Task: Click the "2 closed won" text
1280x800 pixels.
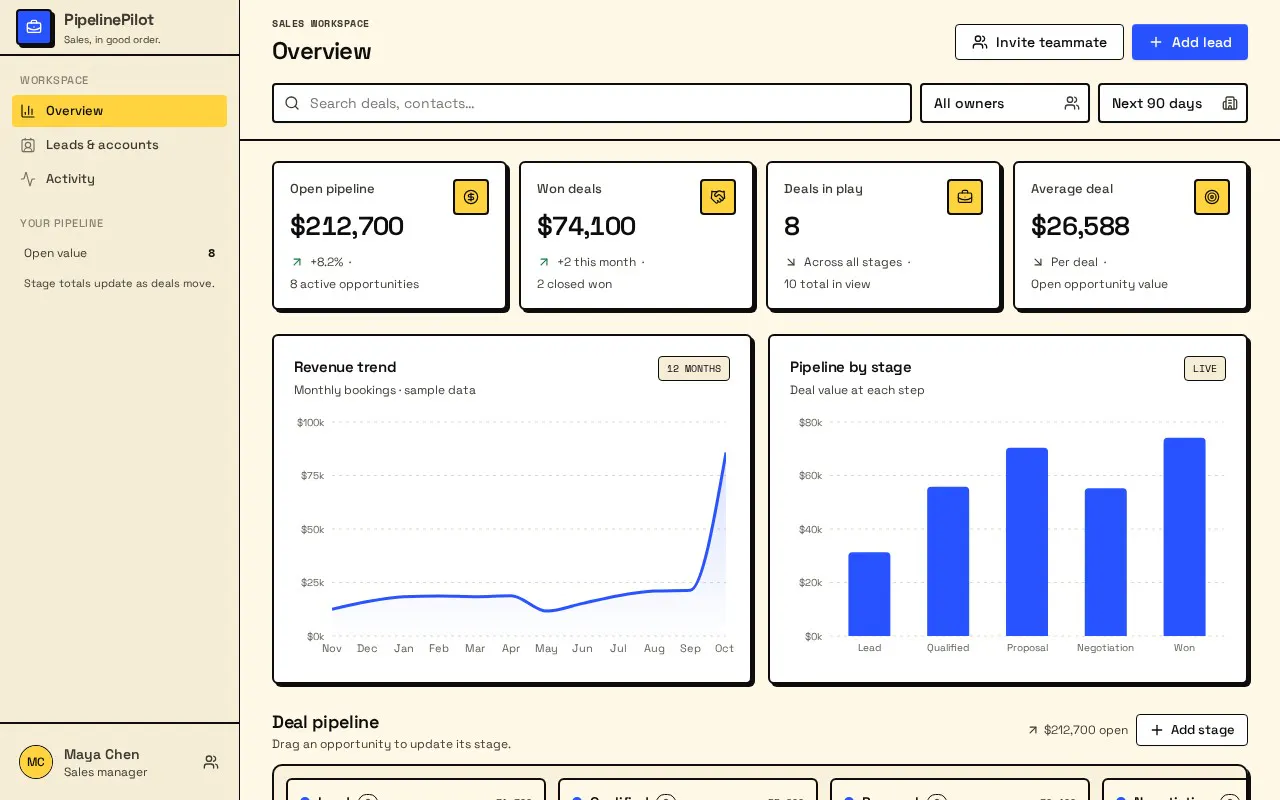Action: (574, 284)
